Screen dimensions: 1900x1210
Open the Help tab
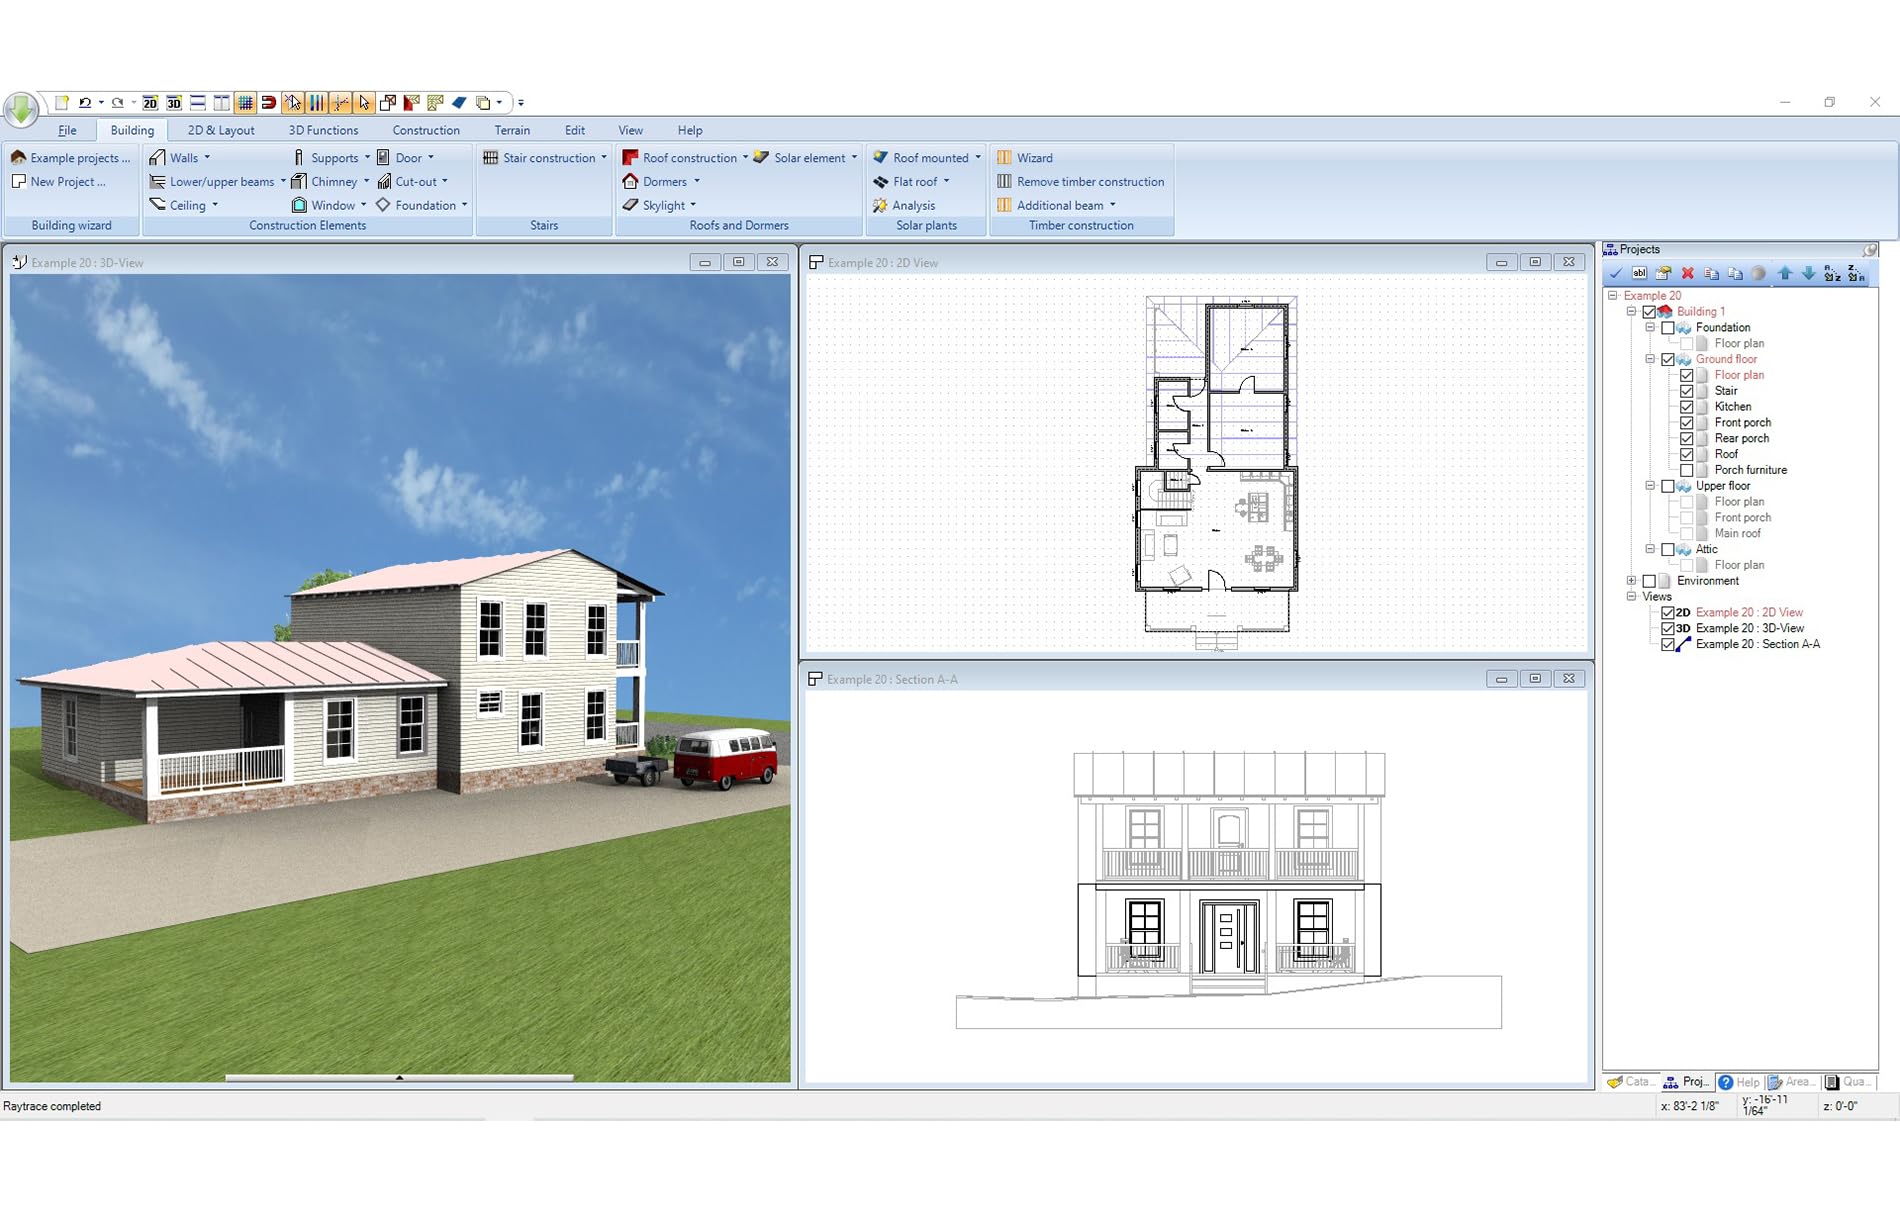[690, 130]
